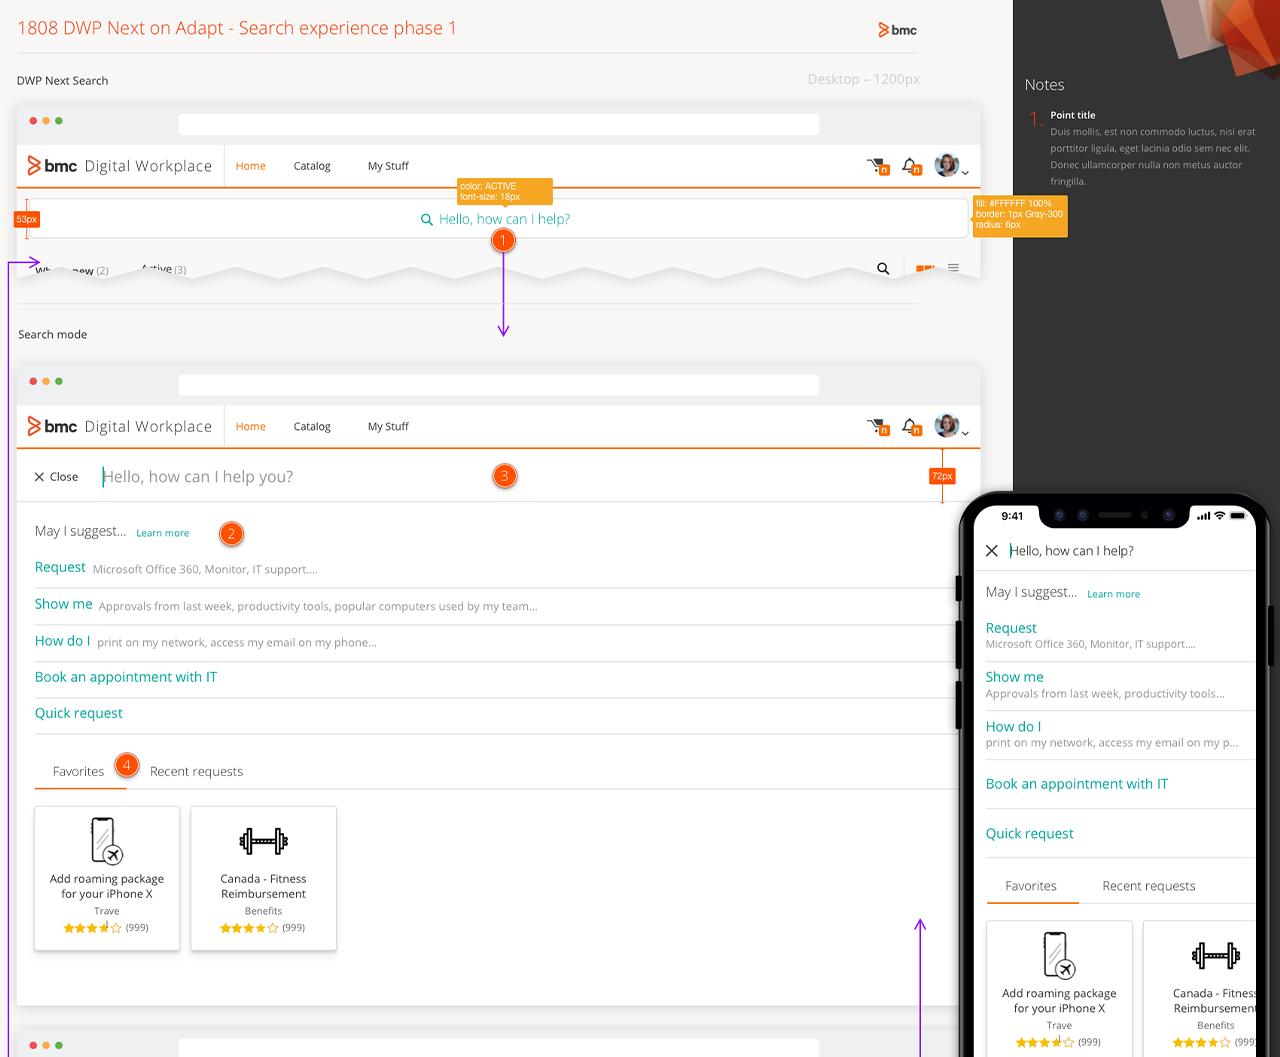Open the bell notifications in Search mode mockup header
The width and height of the screenshot is (1280, 1057).
(x=911, y=427)
